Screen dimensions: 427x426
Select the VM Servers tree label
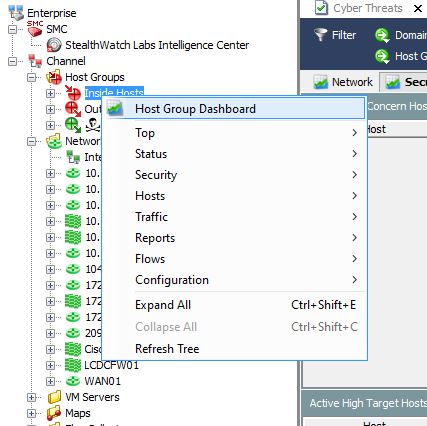tap(92, 397)
